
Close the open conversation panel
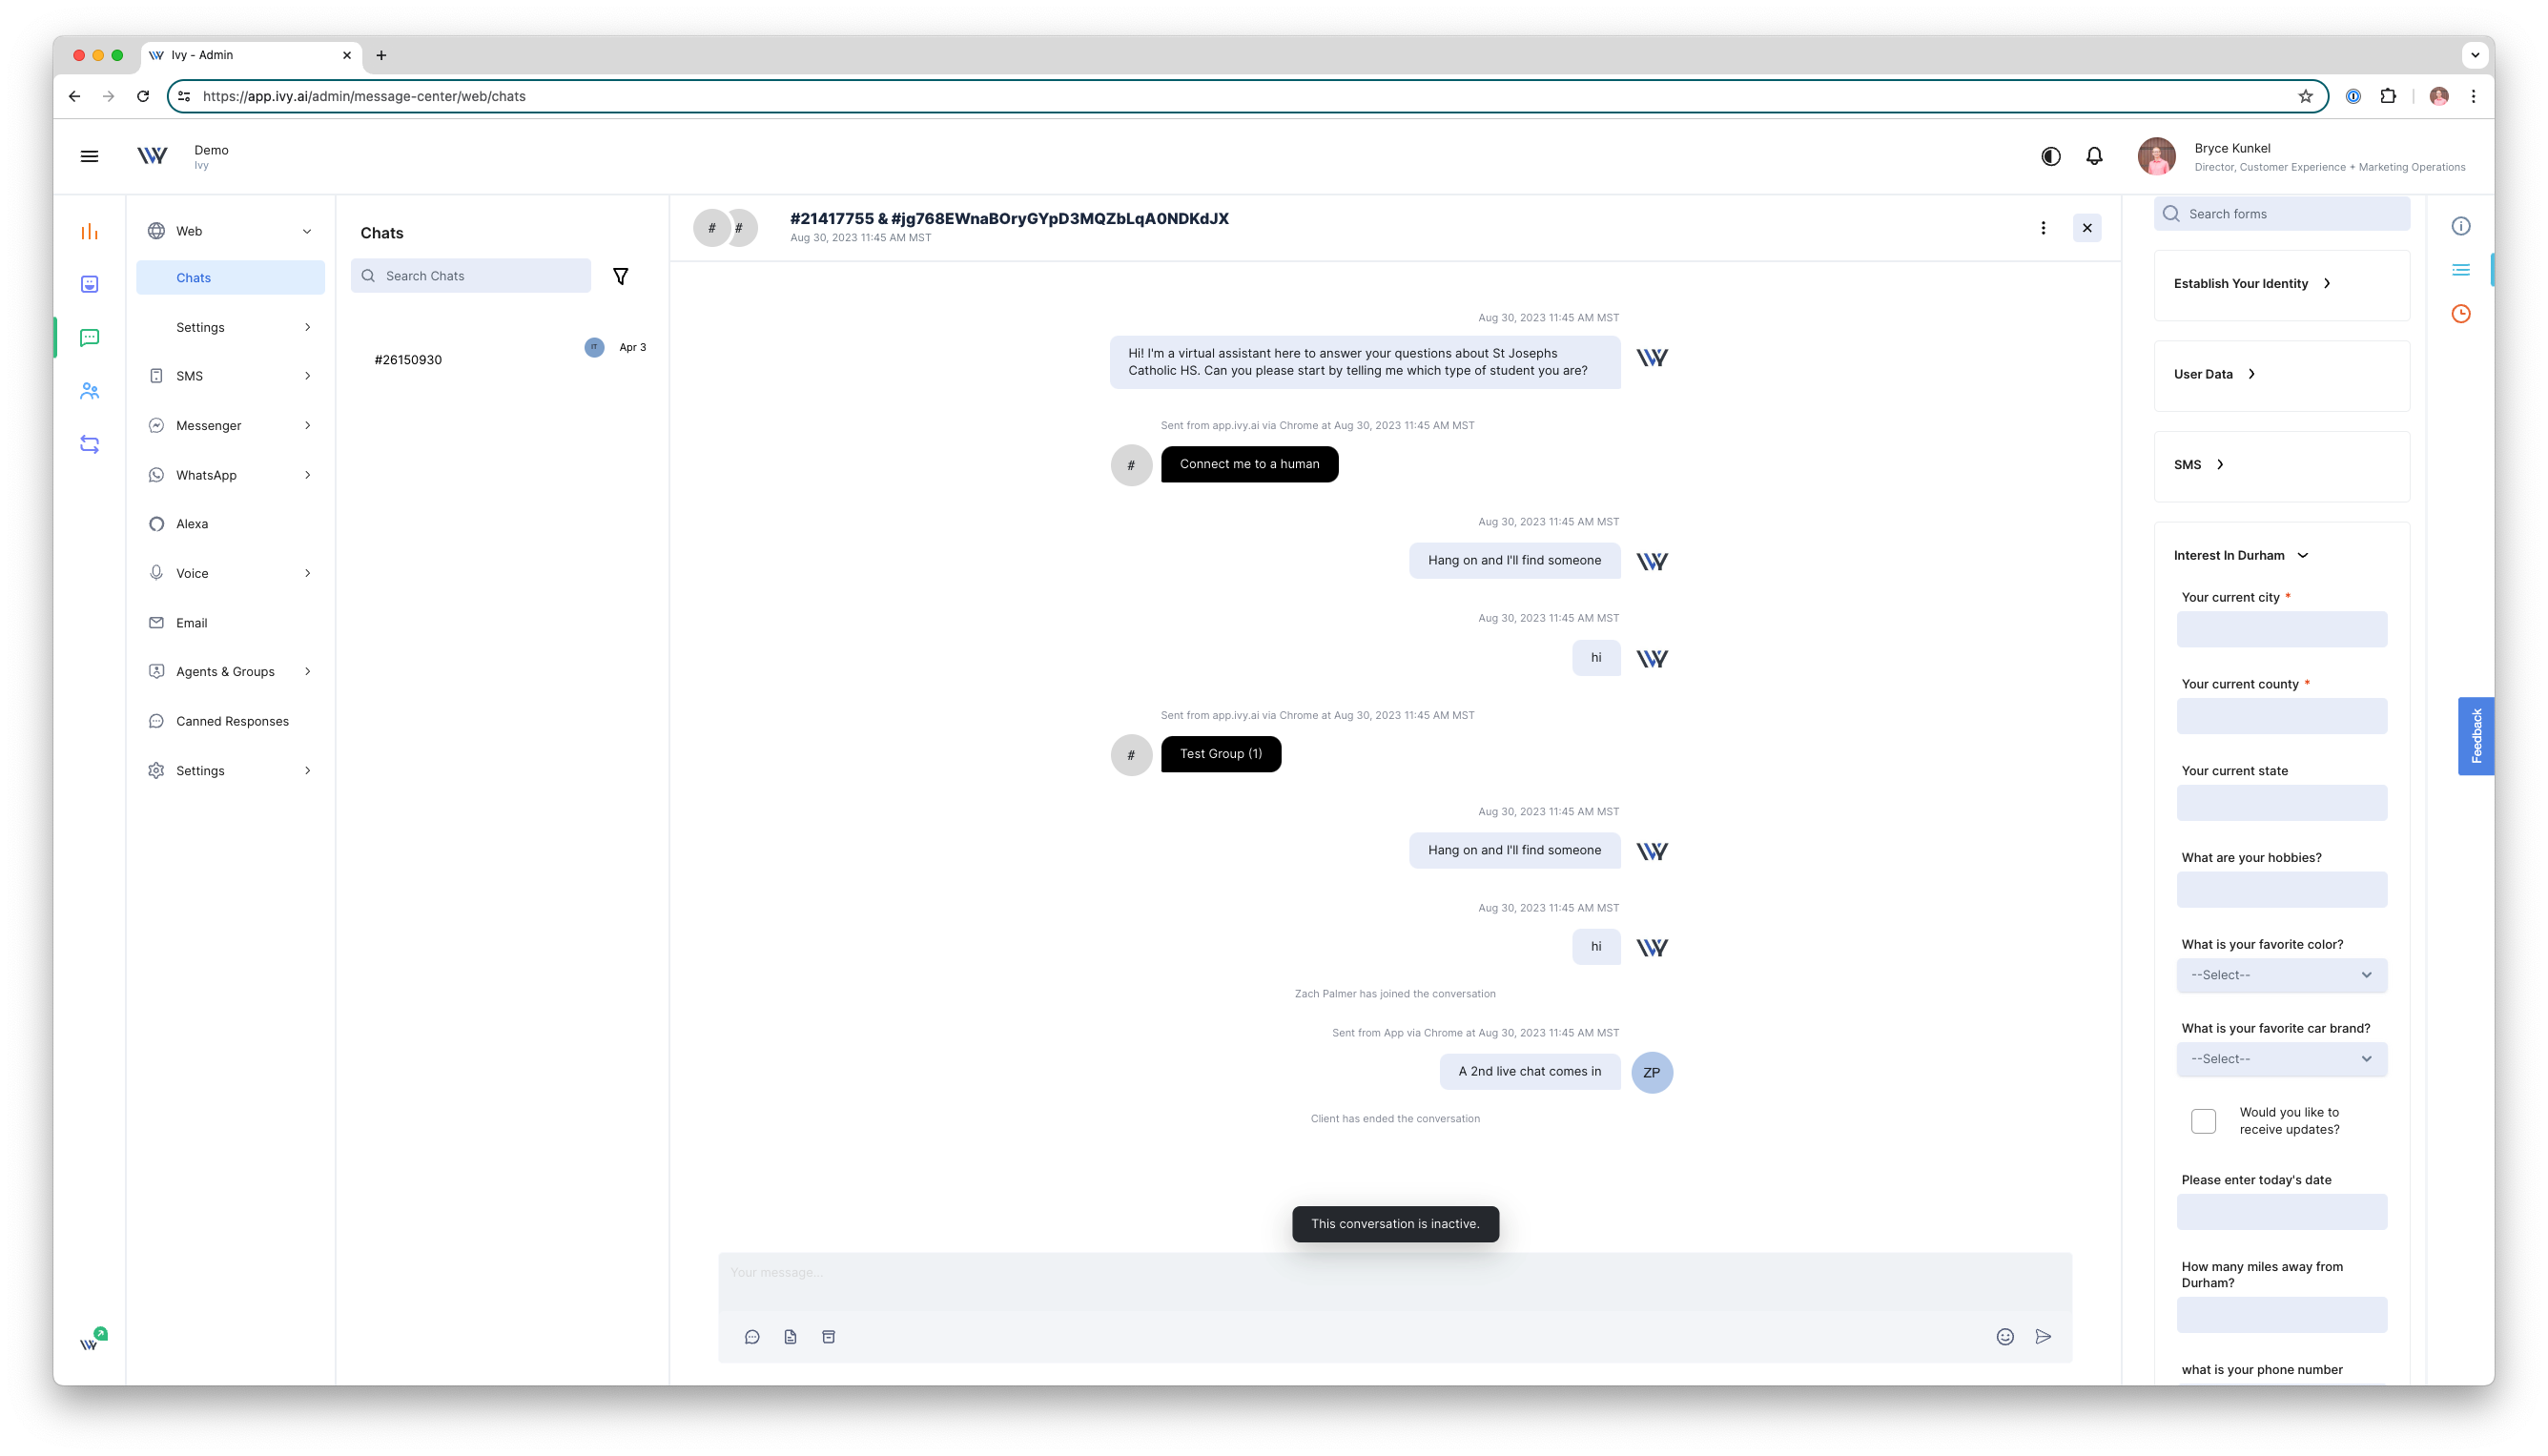pyautogui.click(x=2087, y=228)
